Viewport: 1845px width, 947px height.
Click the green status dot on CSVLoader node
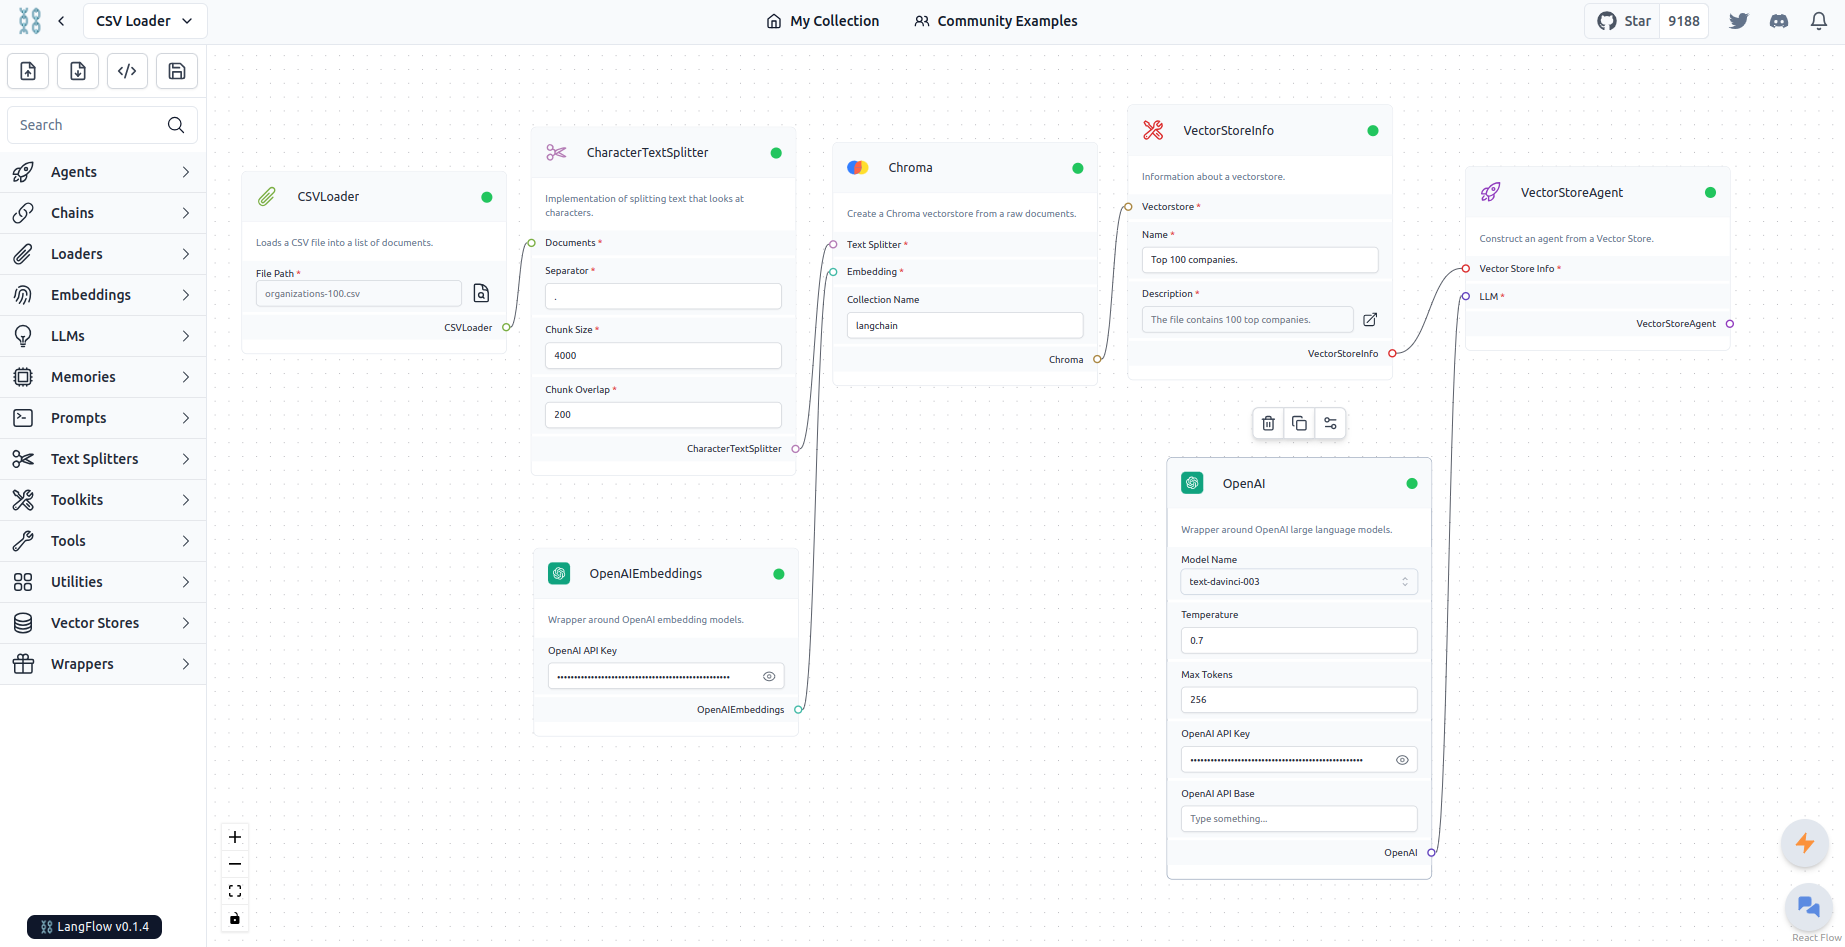(487, 197)
